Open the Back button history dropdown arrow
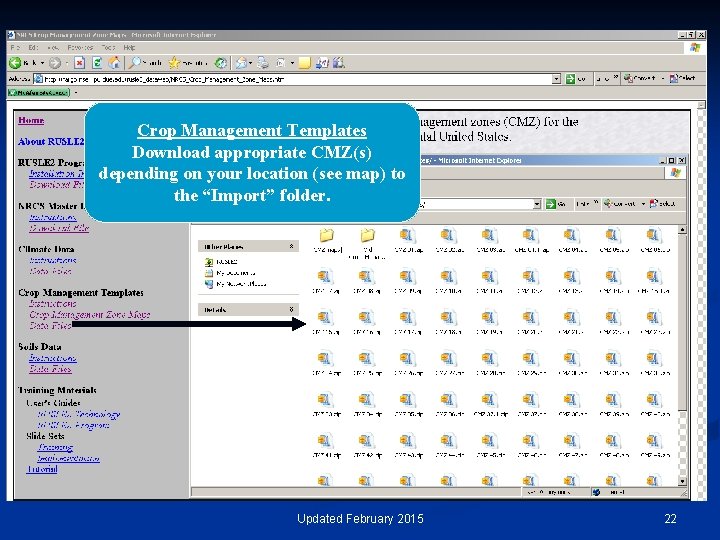The image size is (720, 540). 42,63
